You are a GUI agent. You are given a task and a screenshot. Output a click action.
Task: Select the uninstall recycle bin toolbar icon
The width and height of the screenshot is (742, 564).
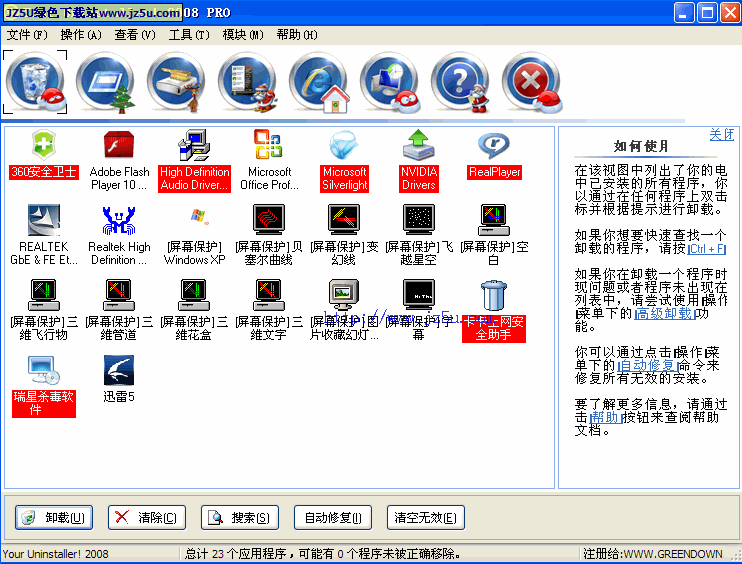(35, 82)
